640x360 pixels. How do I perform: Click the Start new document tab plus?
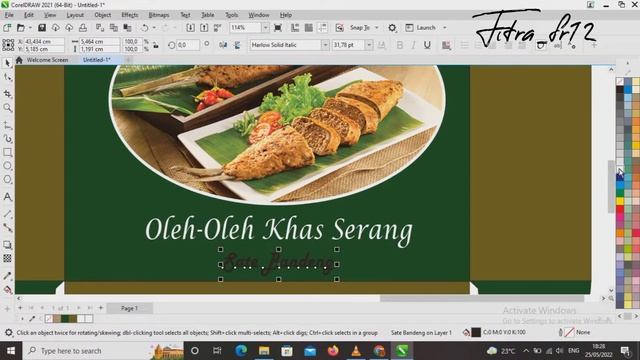128,60
